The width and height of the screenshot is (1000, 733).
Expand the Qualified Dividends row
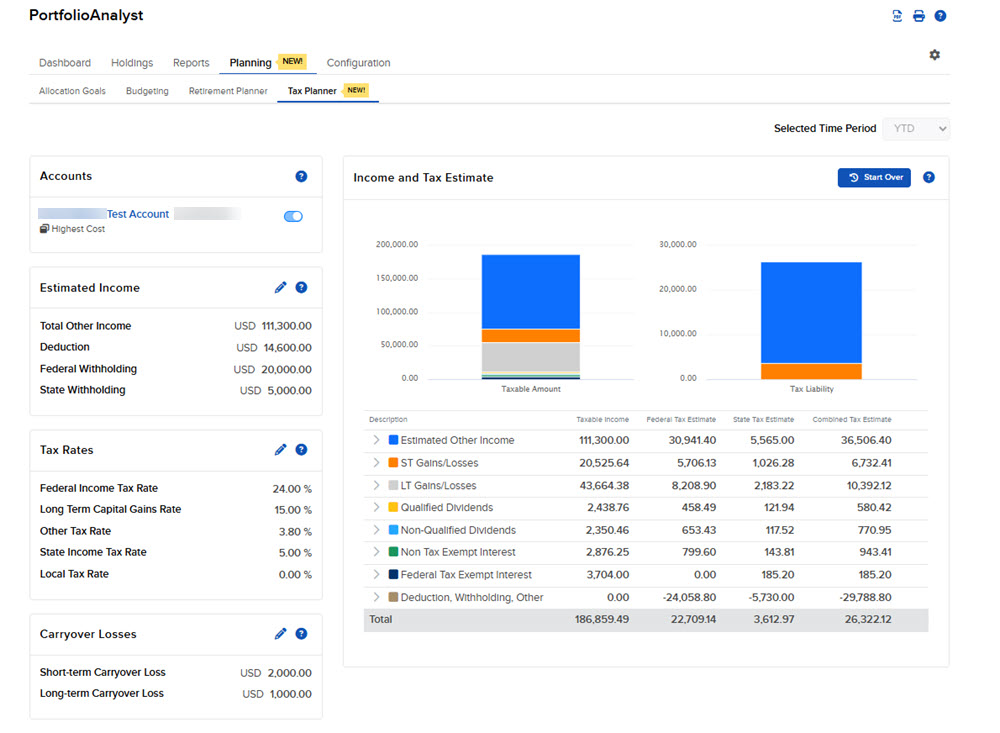tap(376, 507)
